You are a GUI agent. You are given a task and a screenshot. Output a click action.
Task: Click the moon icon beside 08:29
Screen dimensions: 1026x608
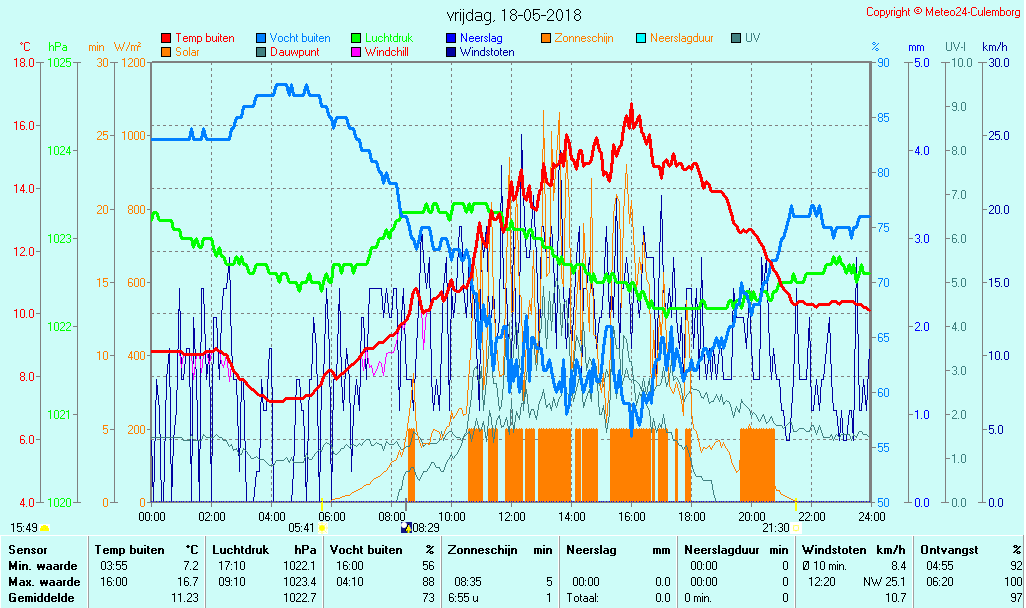click(x=405, y=527)
